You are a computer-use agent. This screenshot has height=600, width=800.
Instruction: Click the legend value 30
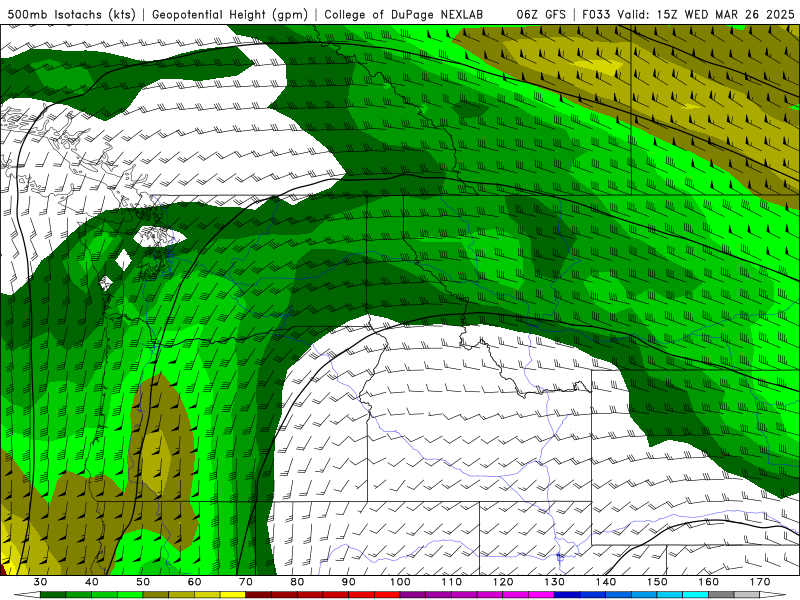click(40, 582)
